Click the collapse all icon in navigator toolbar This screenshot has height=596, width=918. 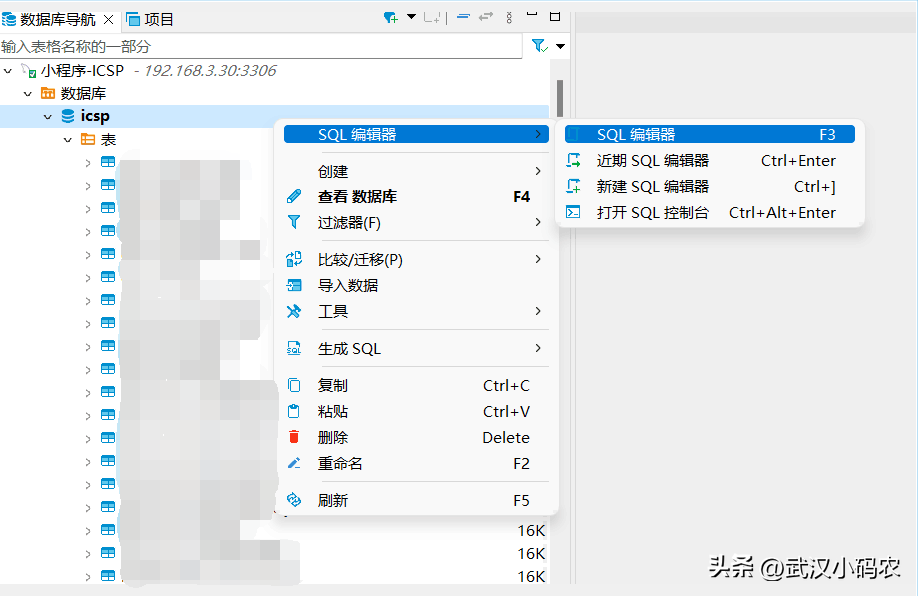[x=463, y=18]
